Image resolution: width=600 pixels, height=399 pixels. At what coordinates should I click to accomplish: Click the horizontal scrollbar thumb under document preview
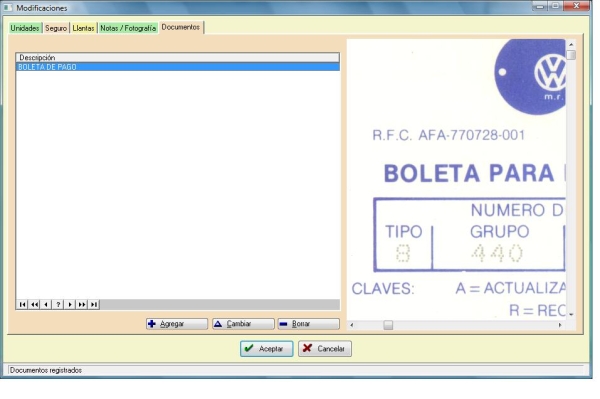(388, 325)
